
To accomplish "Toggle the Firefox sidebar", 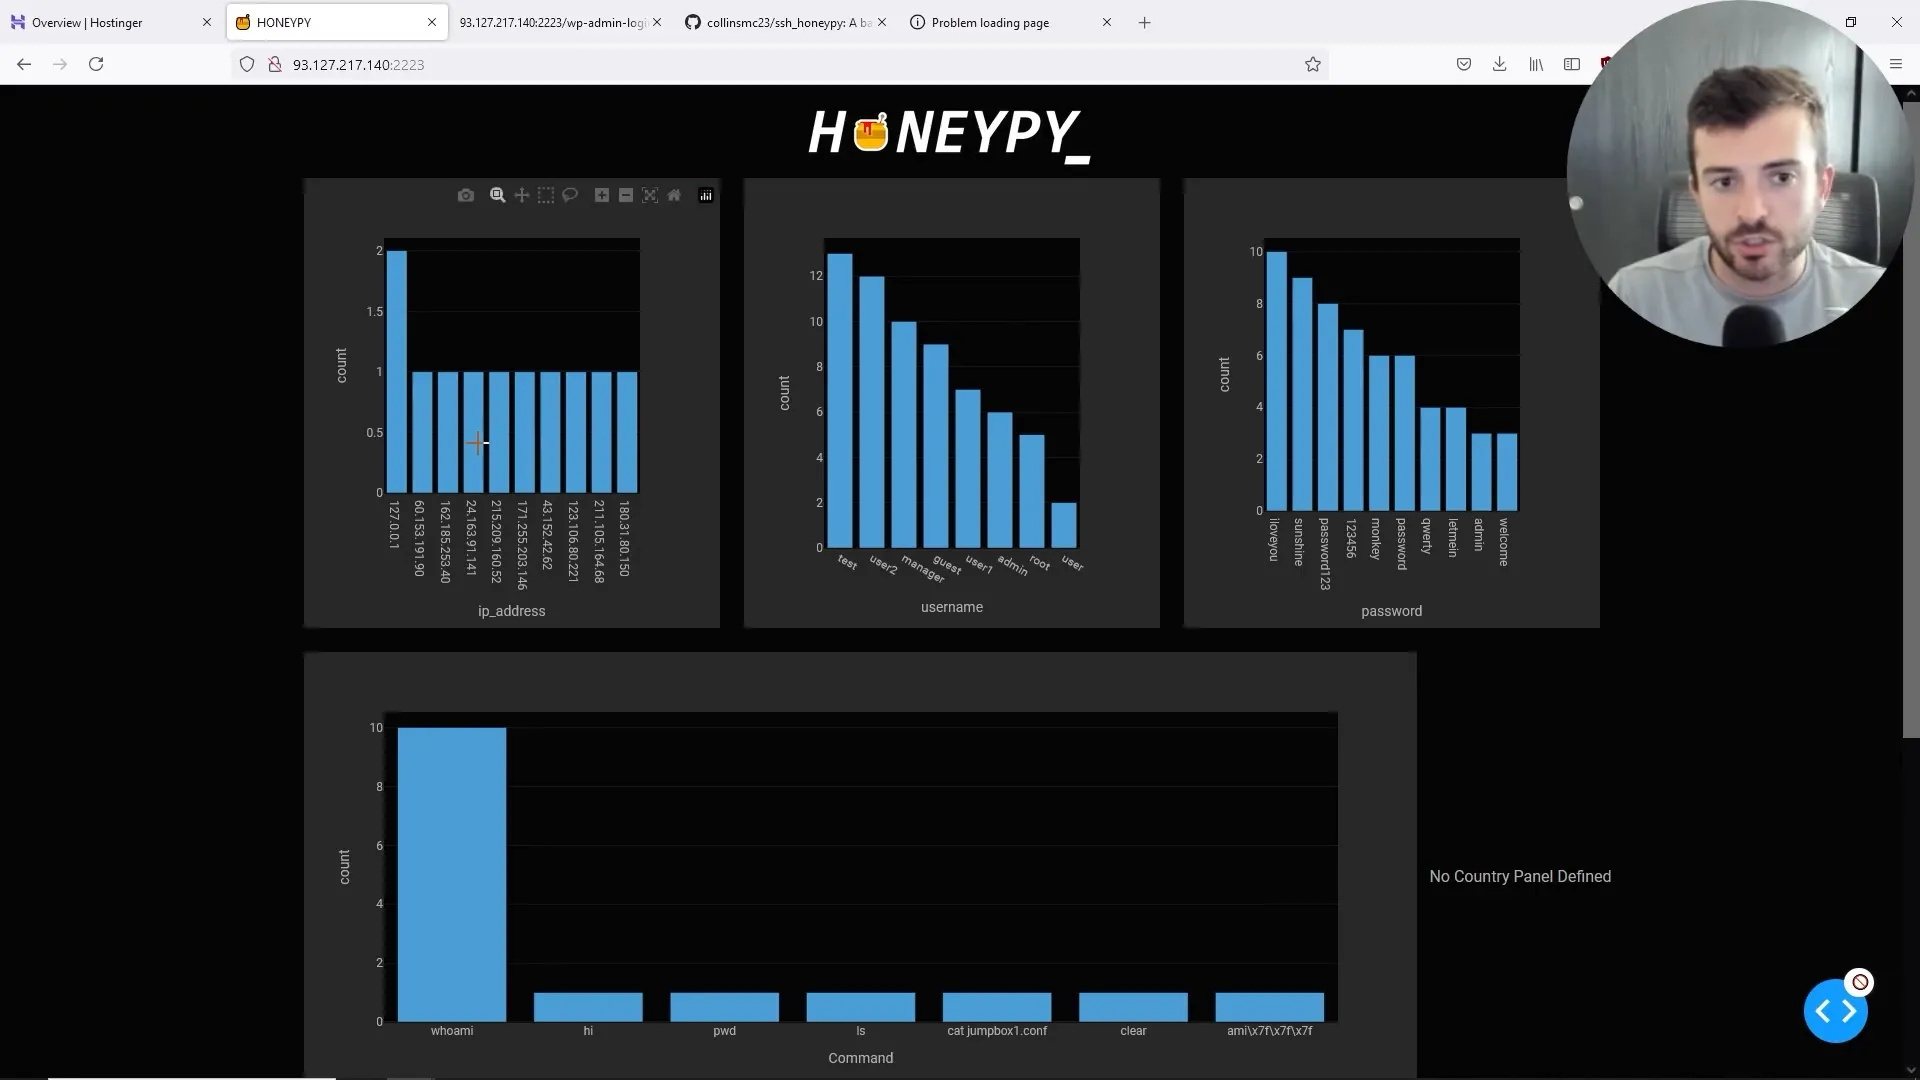I will tap(1572, 64).
